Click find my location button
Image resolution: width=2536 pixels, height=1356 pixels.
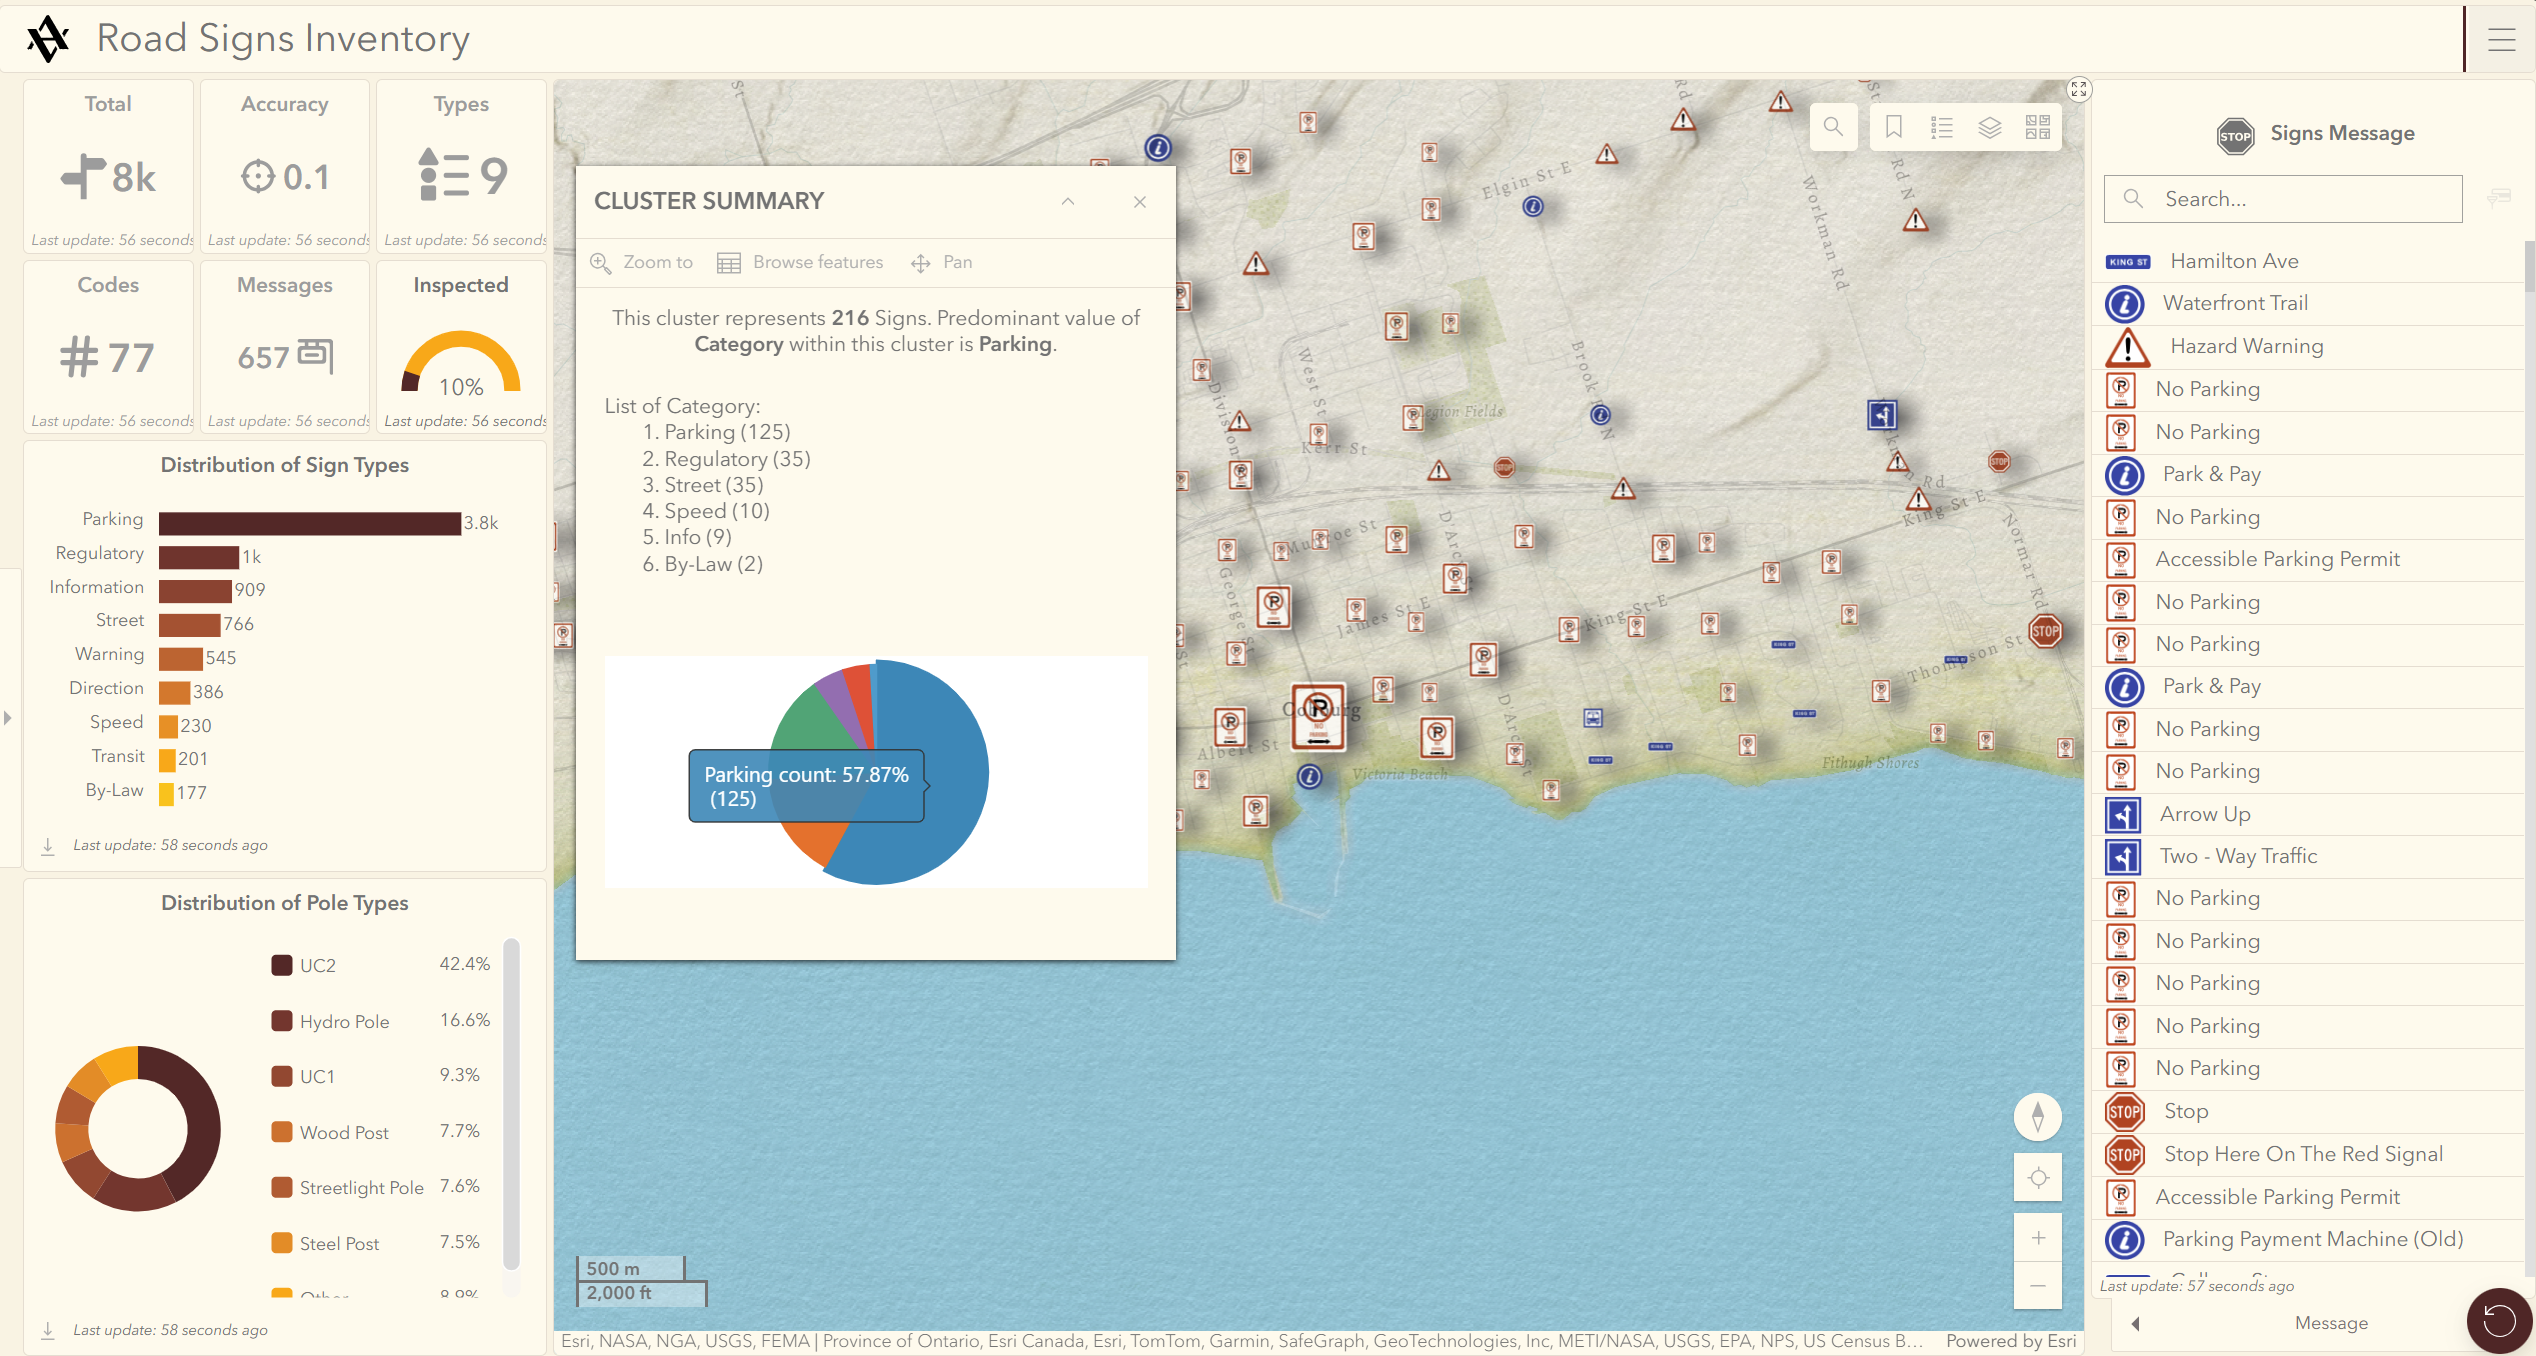[x=2037, y=1178]
